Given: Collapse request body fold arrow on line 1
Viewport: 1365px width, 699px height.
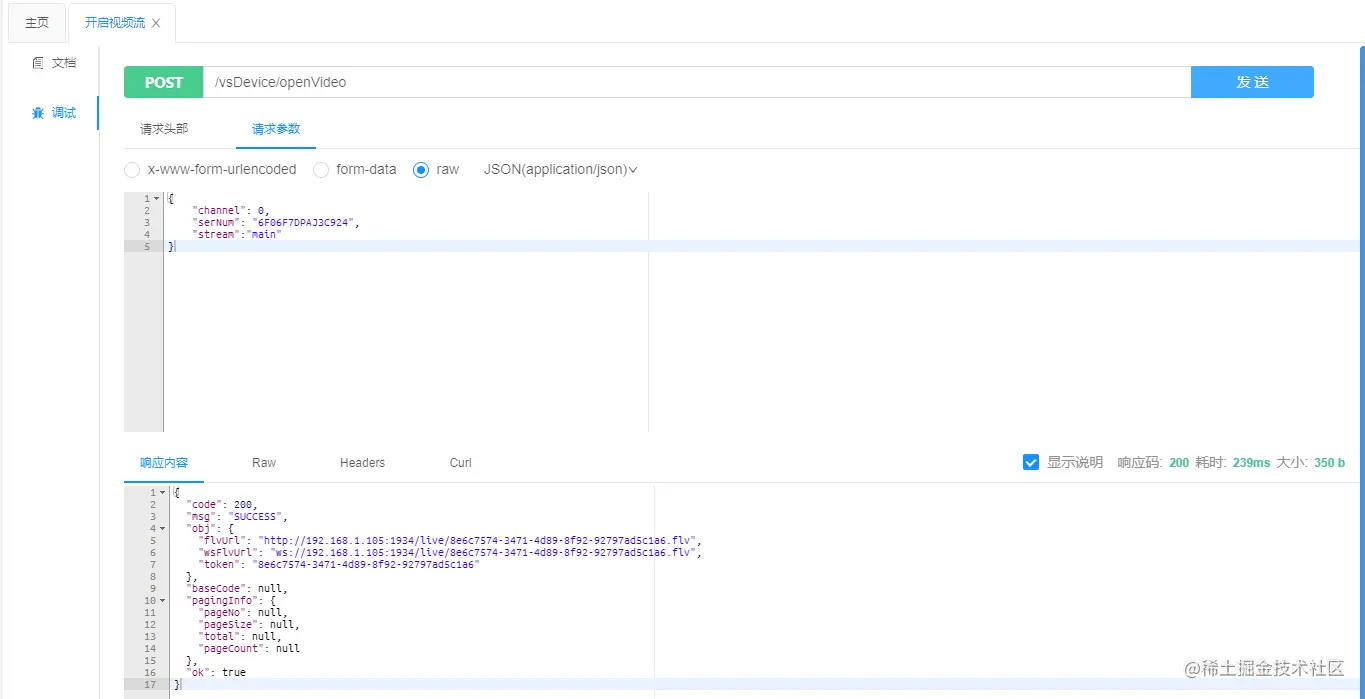Looking at the screenshot, I should pyautogui.click(x=156, y=199).
